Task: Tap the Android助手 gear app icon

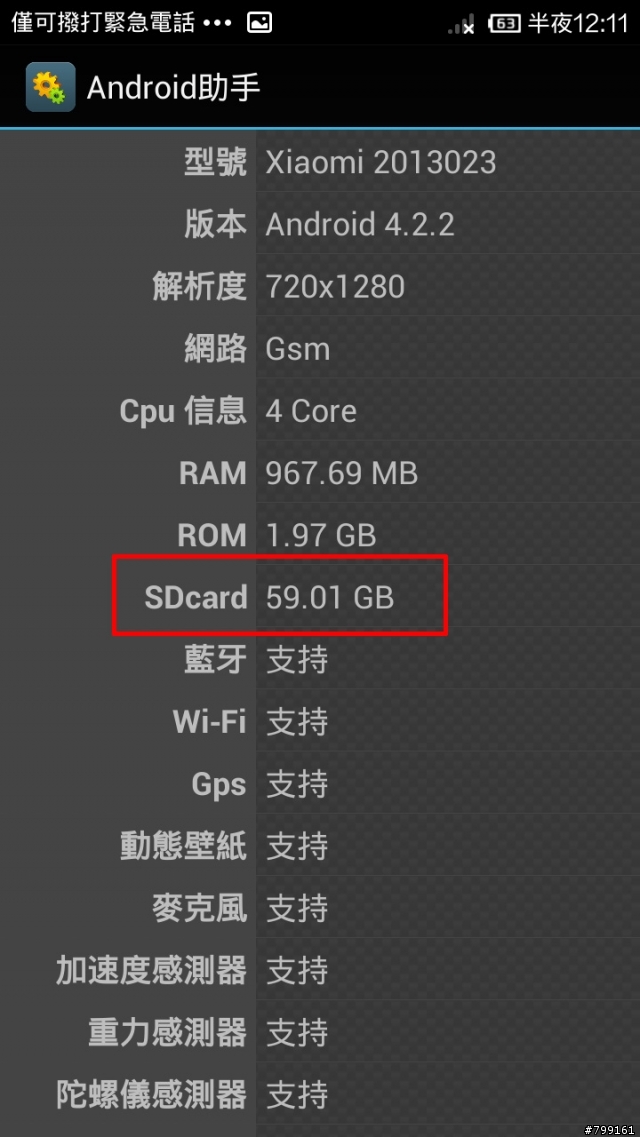Action: point(51,87)
